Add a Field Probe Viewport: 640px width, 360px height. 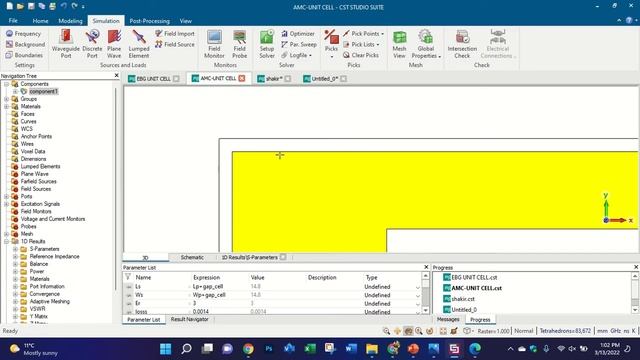point(240,44)
